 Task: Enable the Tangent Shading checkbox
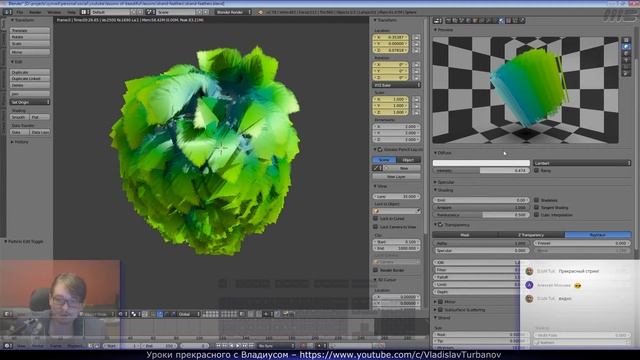click(536, 207)
